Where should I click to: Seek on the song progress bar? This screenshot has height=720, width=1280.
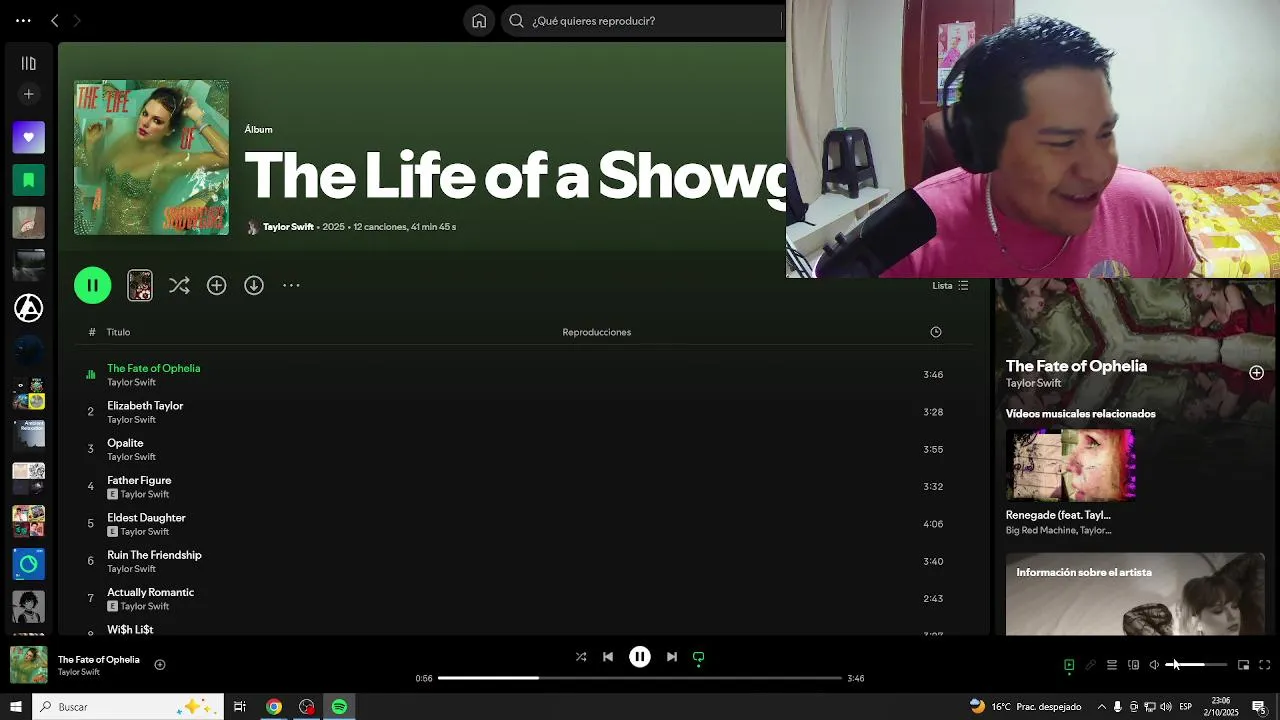pos(640,678)
